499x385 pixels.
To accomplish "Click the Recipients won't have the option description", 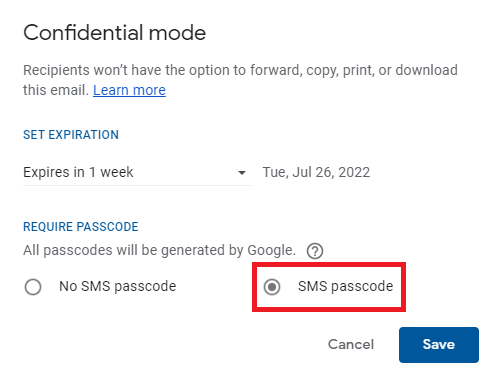I will (240, 80).
